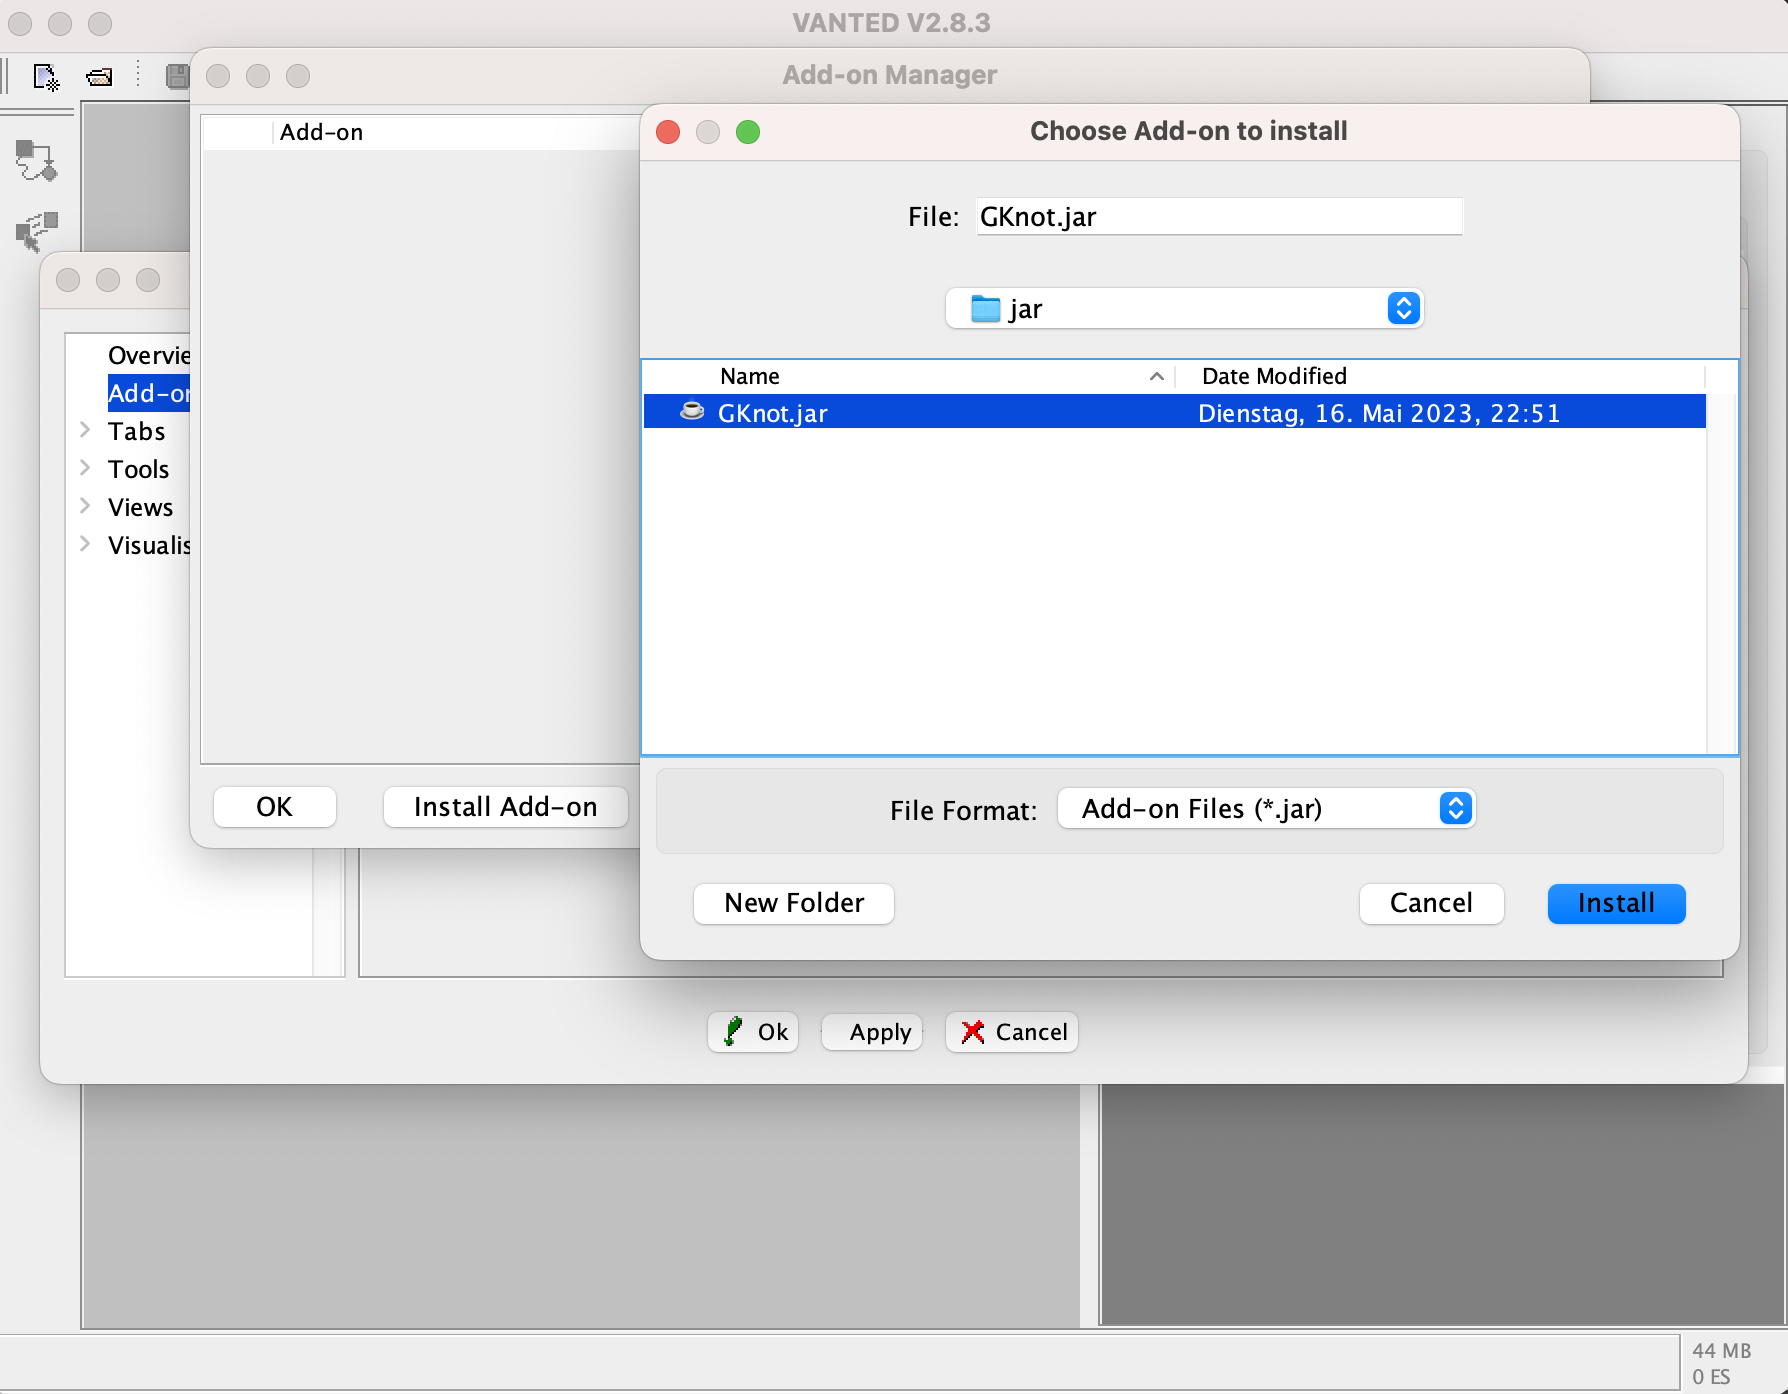Click the red X Cancel button in Preferences
The height and width of the screenshot is (1394, 1788).
(x=1012, y=1032)
